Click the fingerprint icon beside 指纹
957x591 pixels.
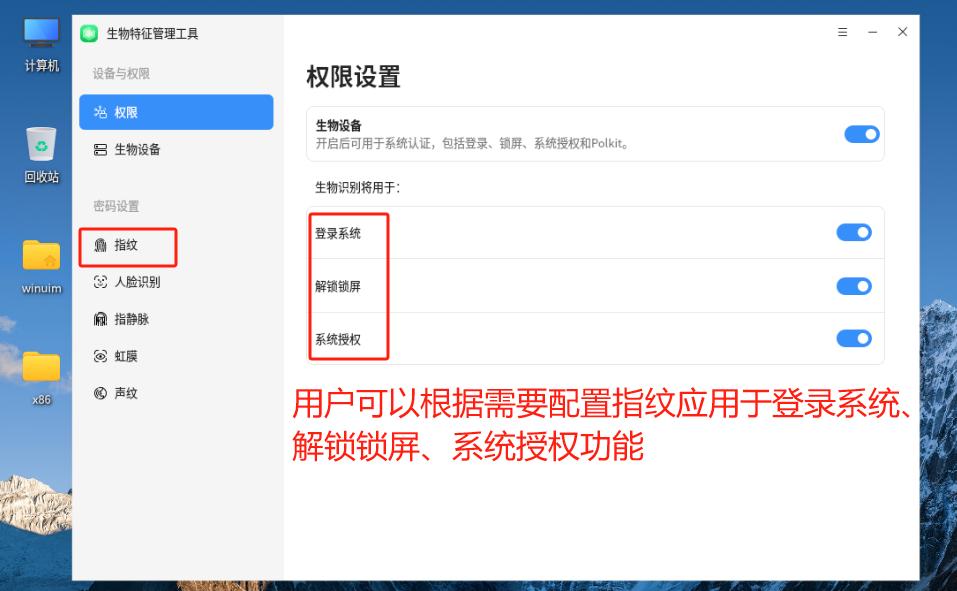pos(100,245)
